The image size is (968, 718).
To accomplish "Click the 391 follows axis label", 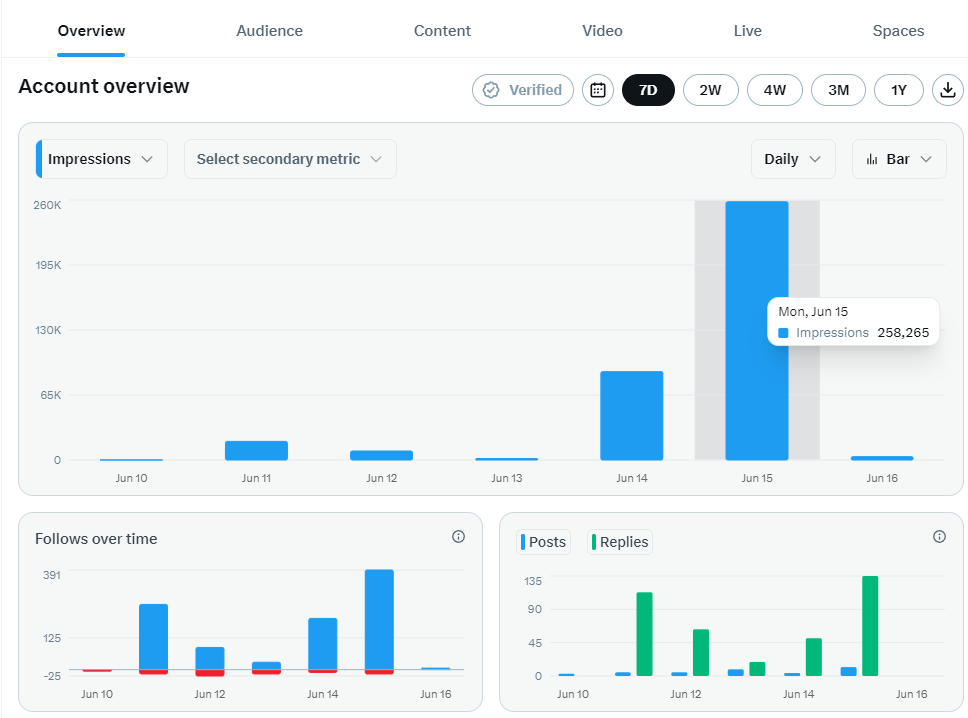I will [52, 575].
